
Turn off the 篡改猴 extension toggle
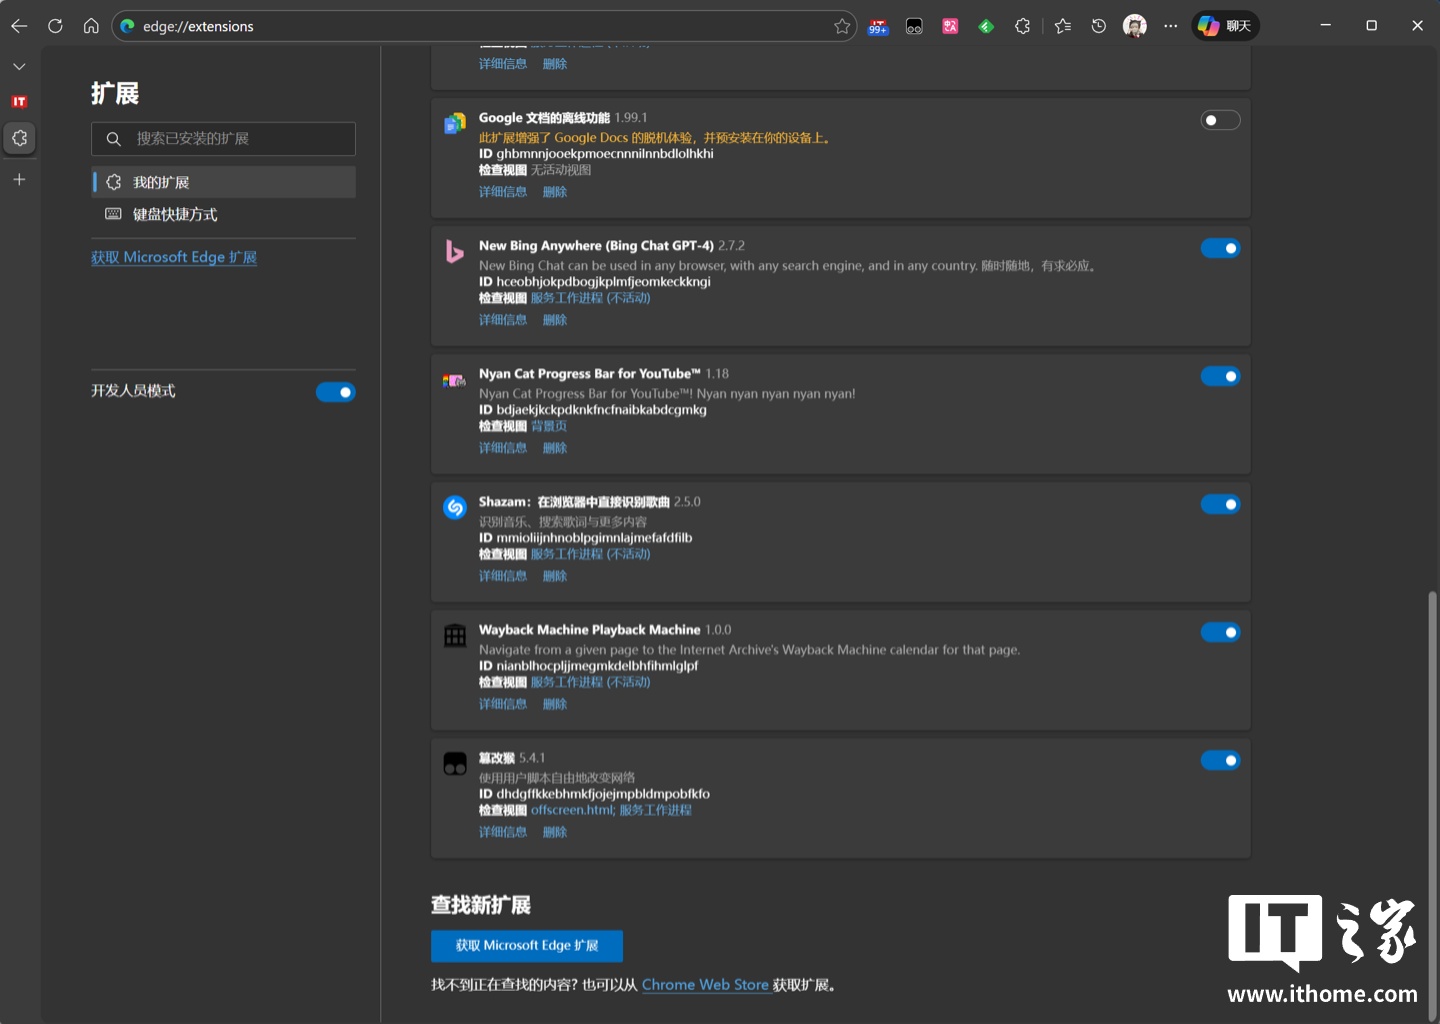1220,760
